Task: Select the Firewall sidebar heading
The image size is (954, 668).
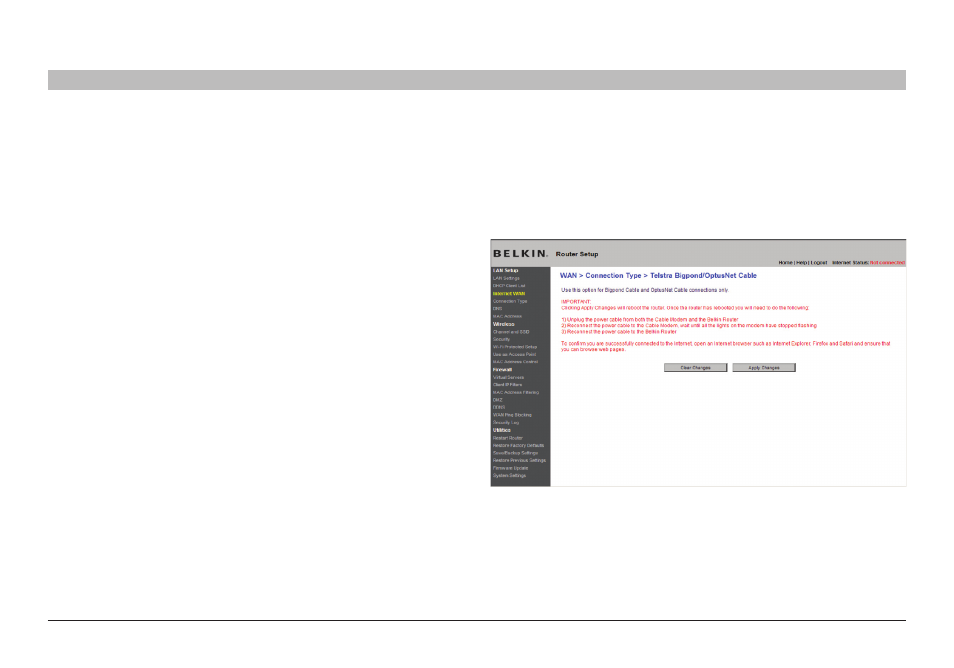Action: coord(502,369)
